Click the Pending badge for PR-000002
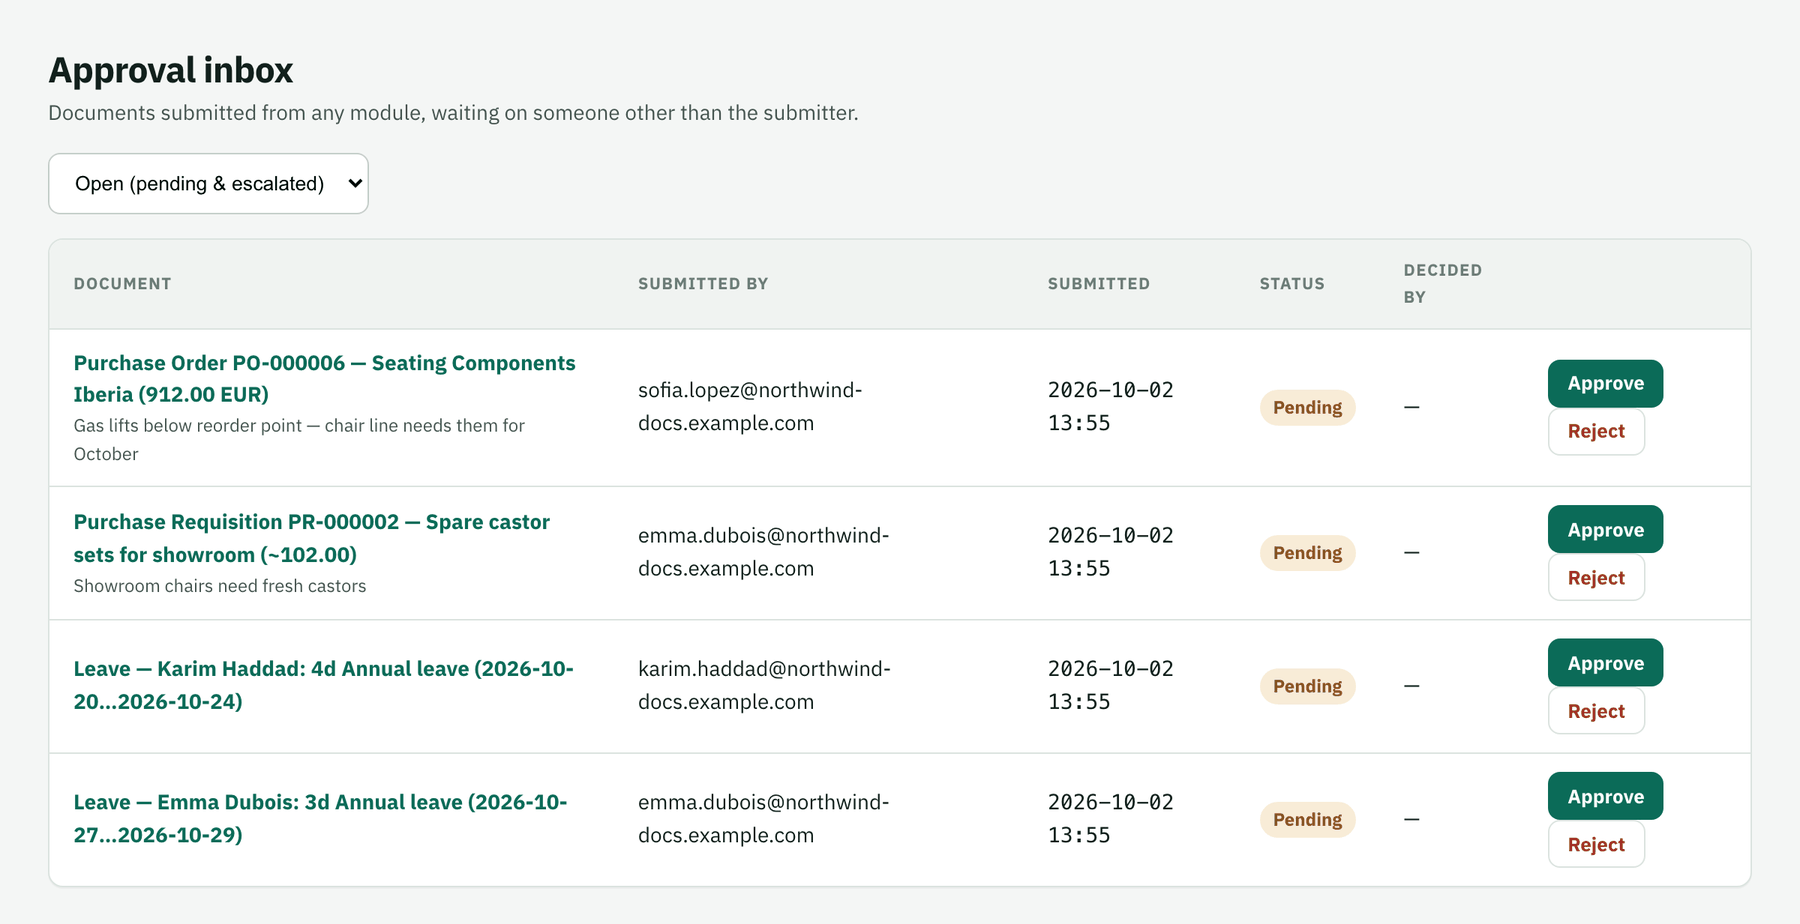 pos(1307,553)
